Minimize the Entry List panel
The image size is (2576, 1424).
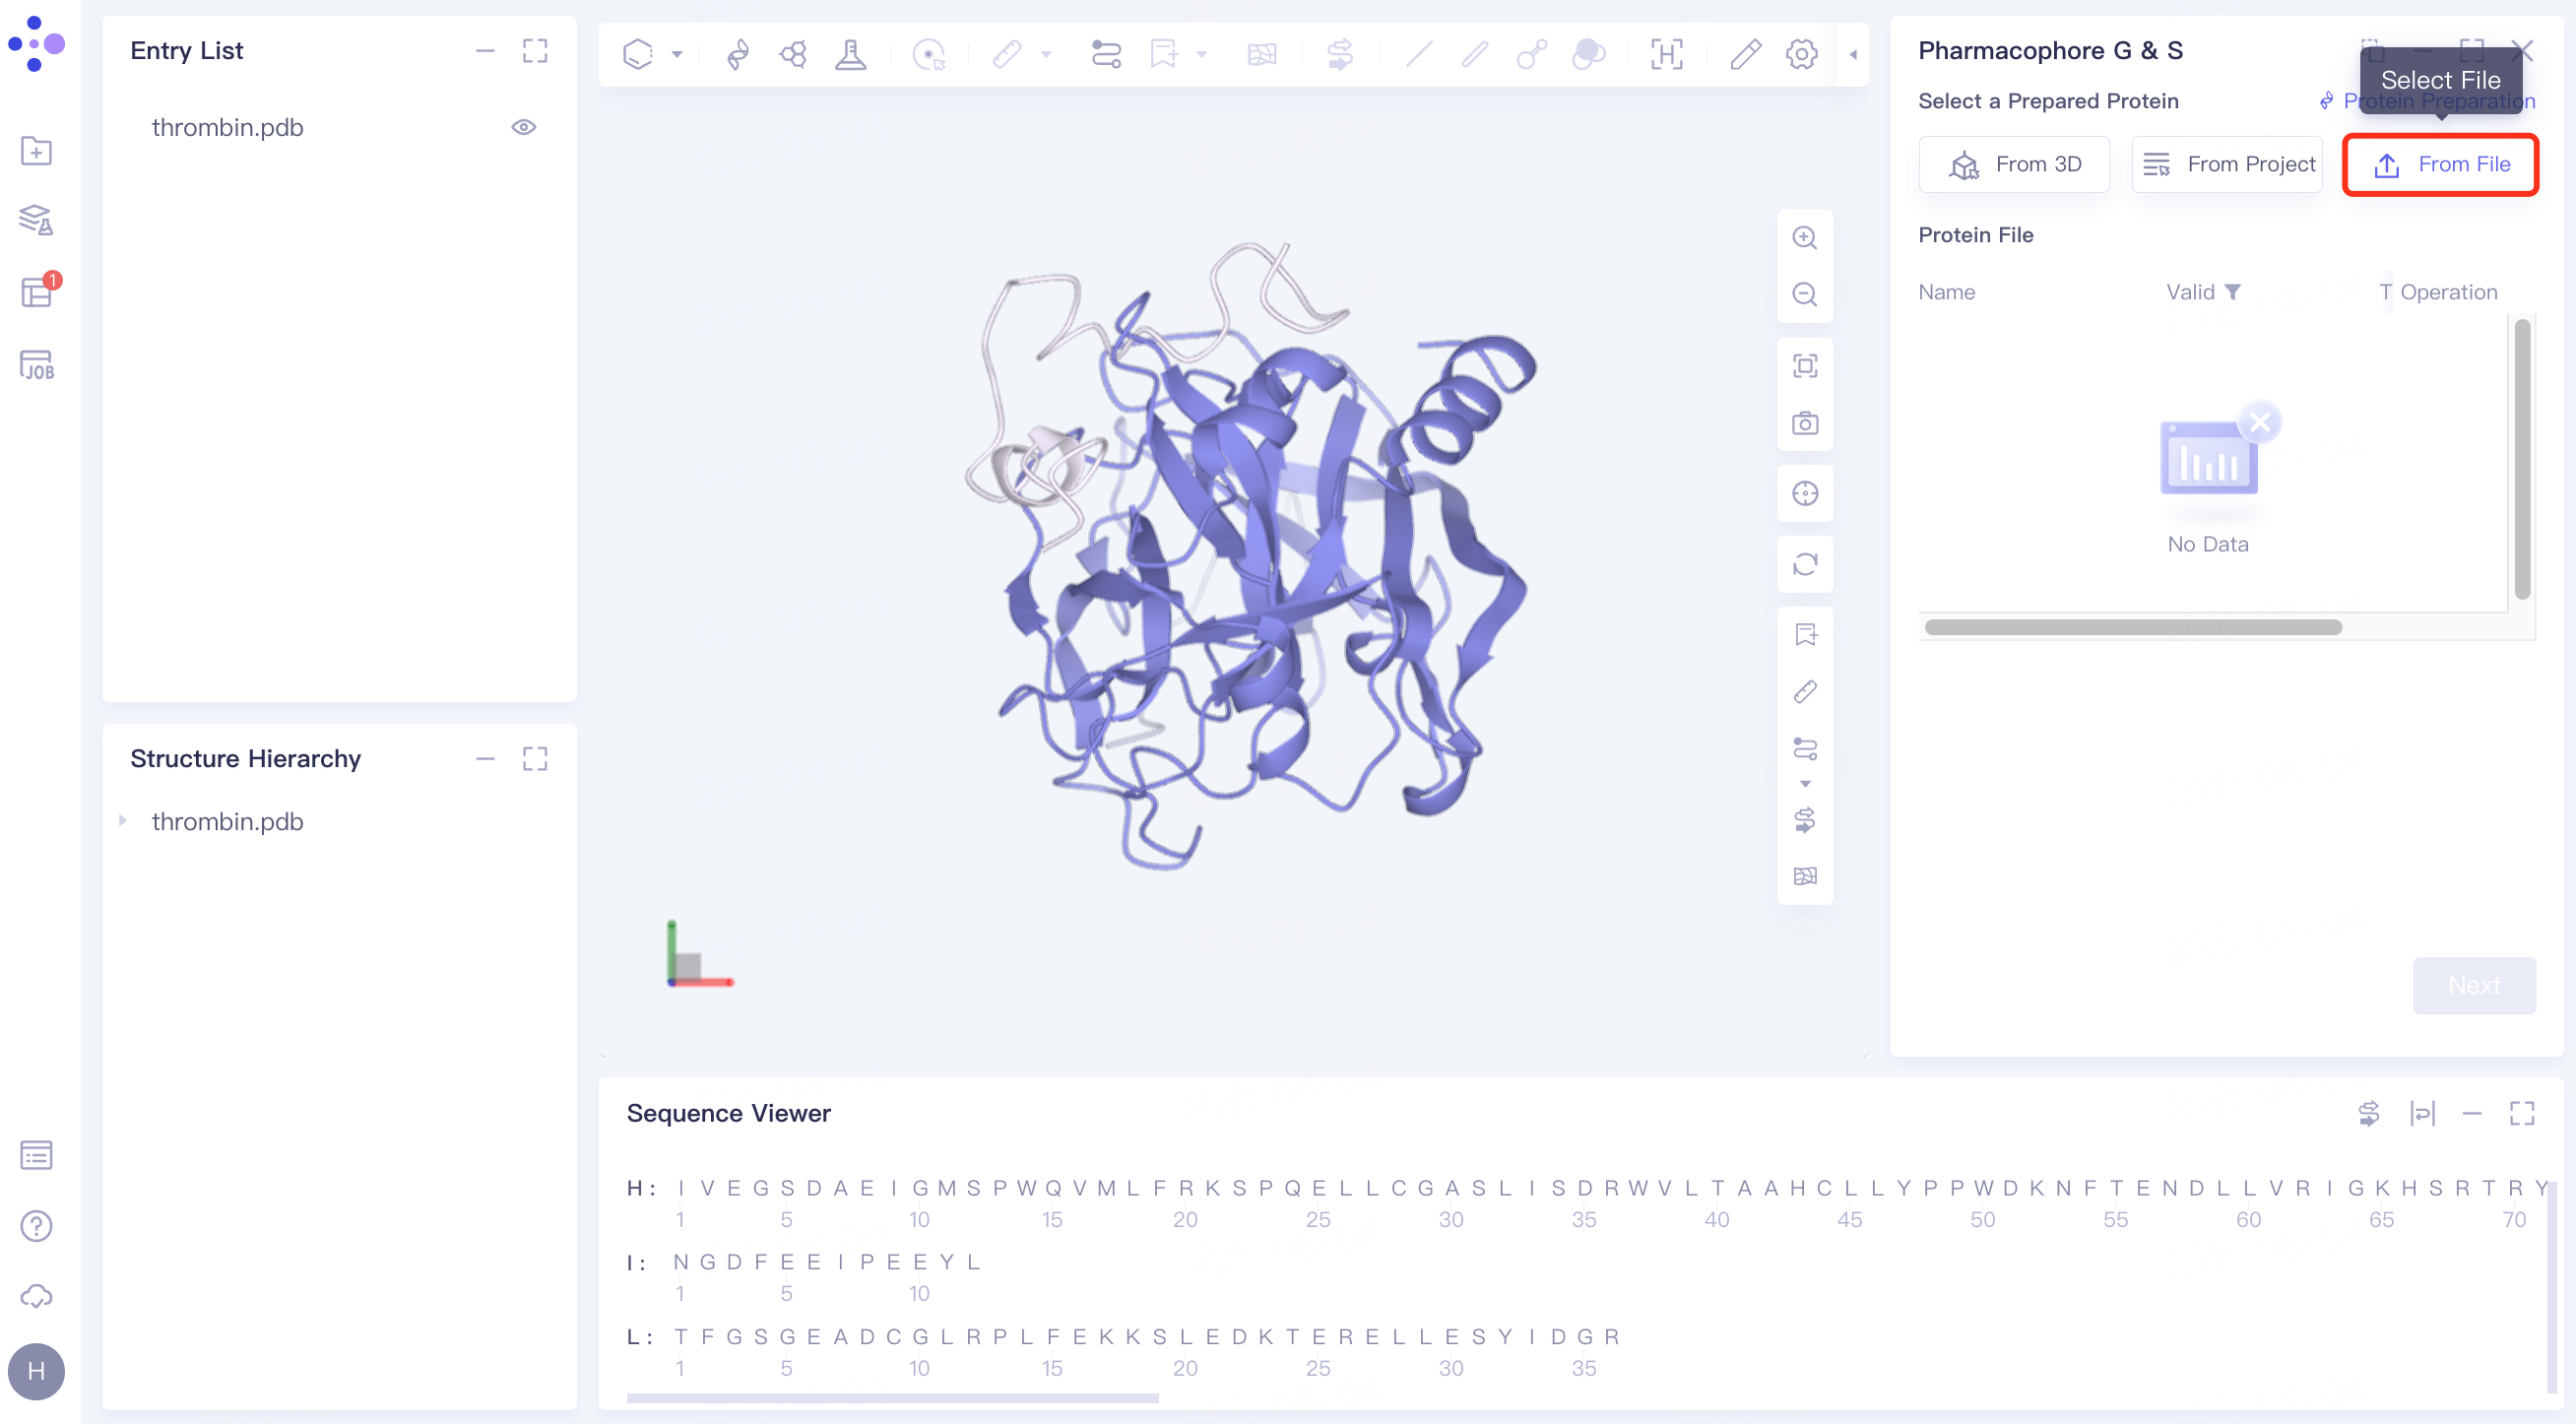pos(485,51)
